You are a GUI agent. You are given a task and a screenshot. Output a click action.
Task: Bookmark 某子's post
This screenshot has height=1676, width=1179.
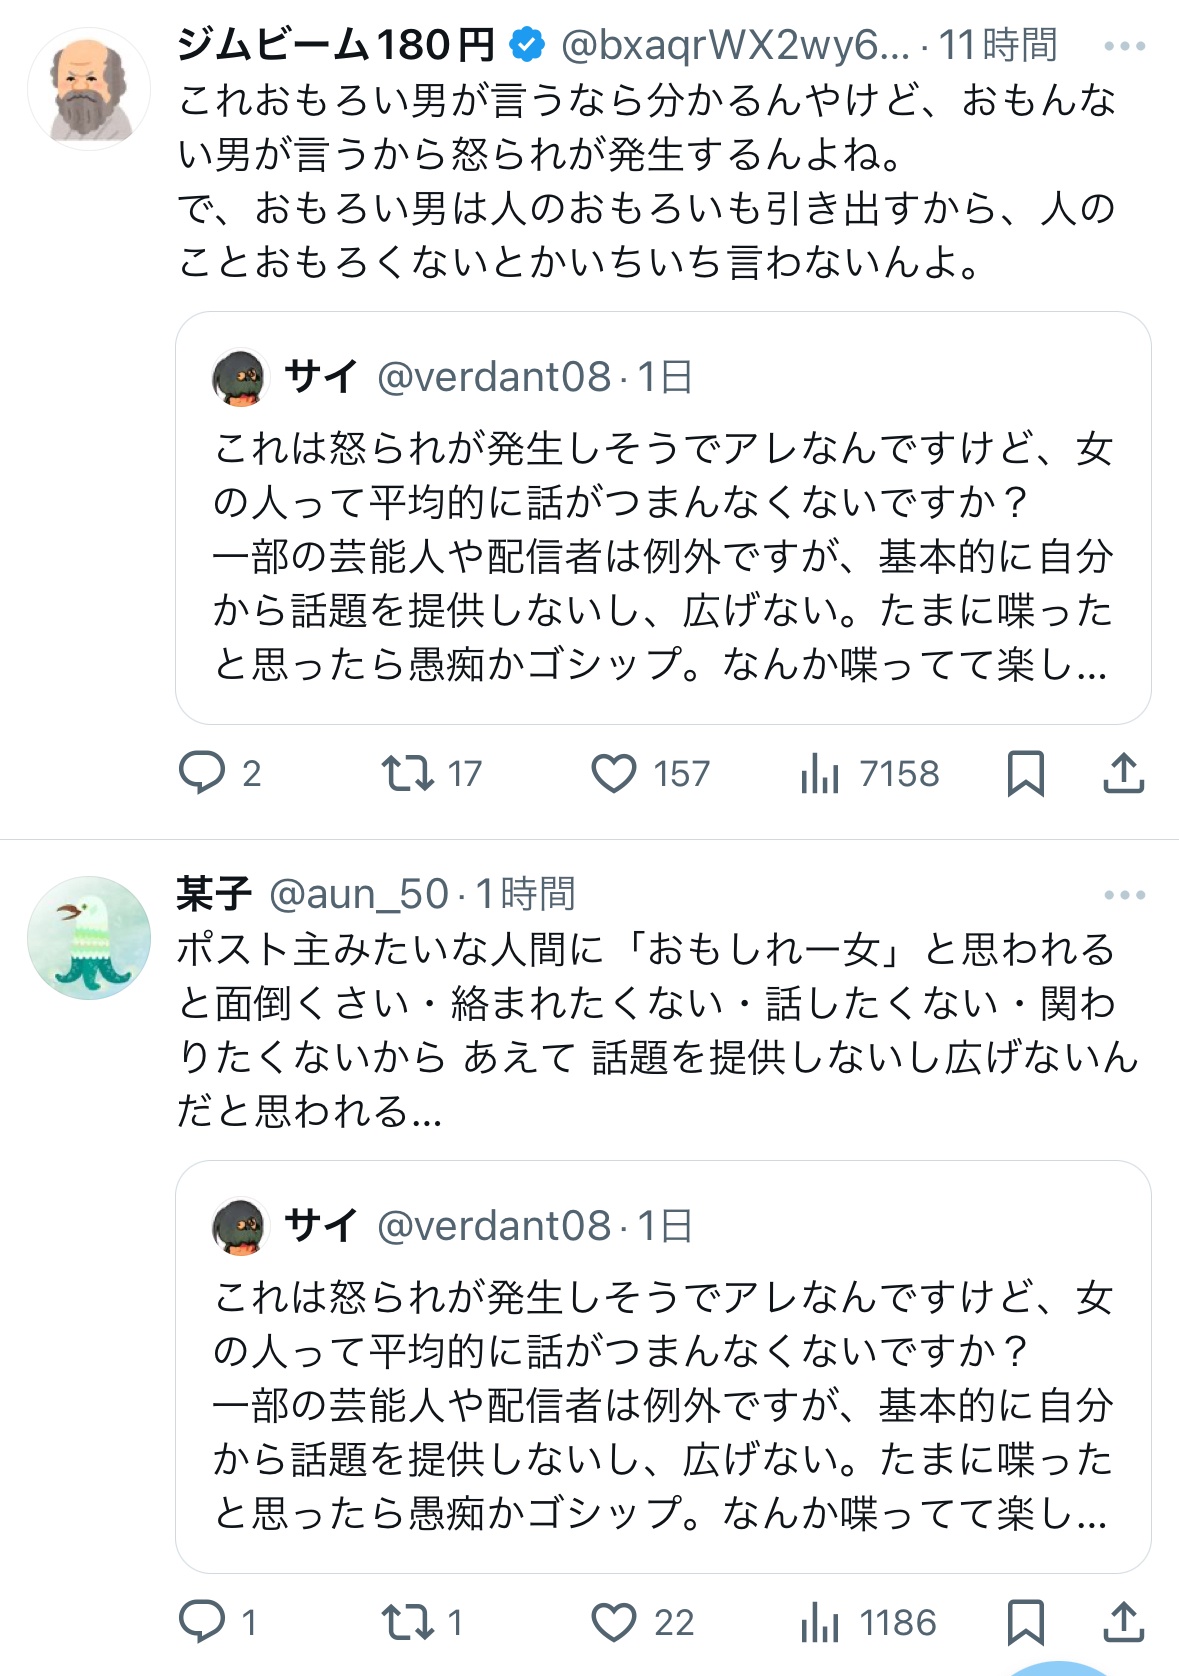pyautogui.click(x=1026, y=1622)
